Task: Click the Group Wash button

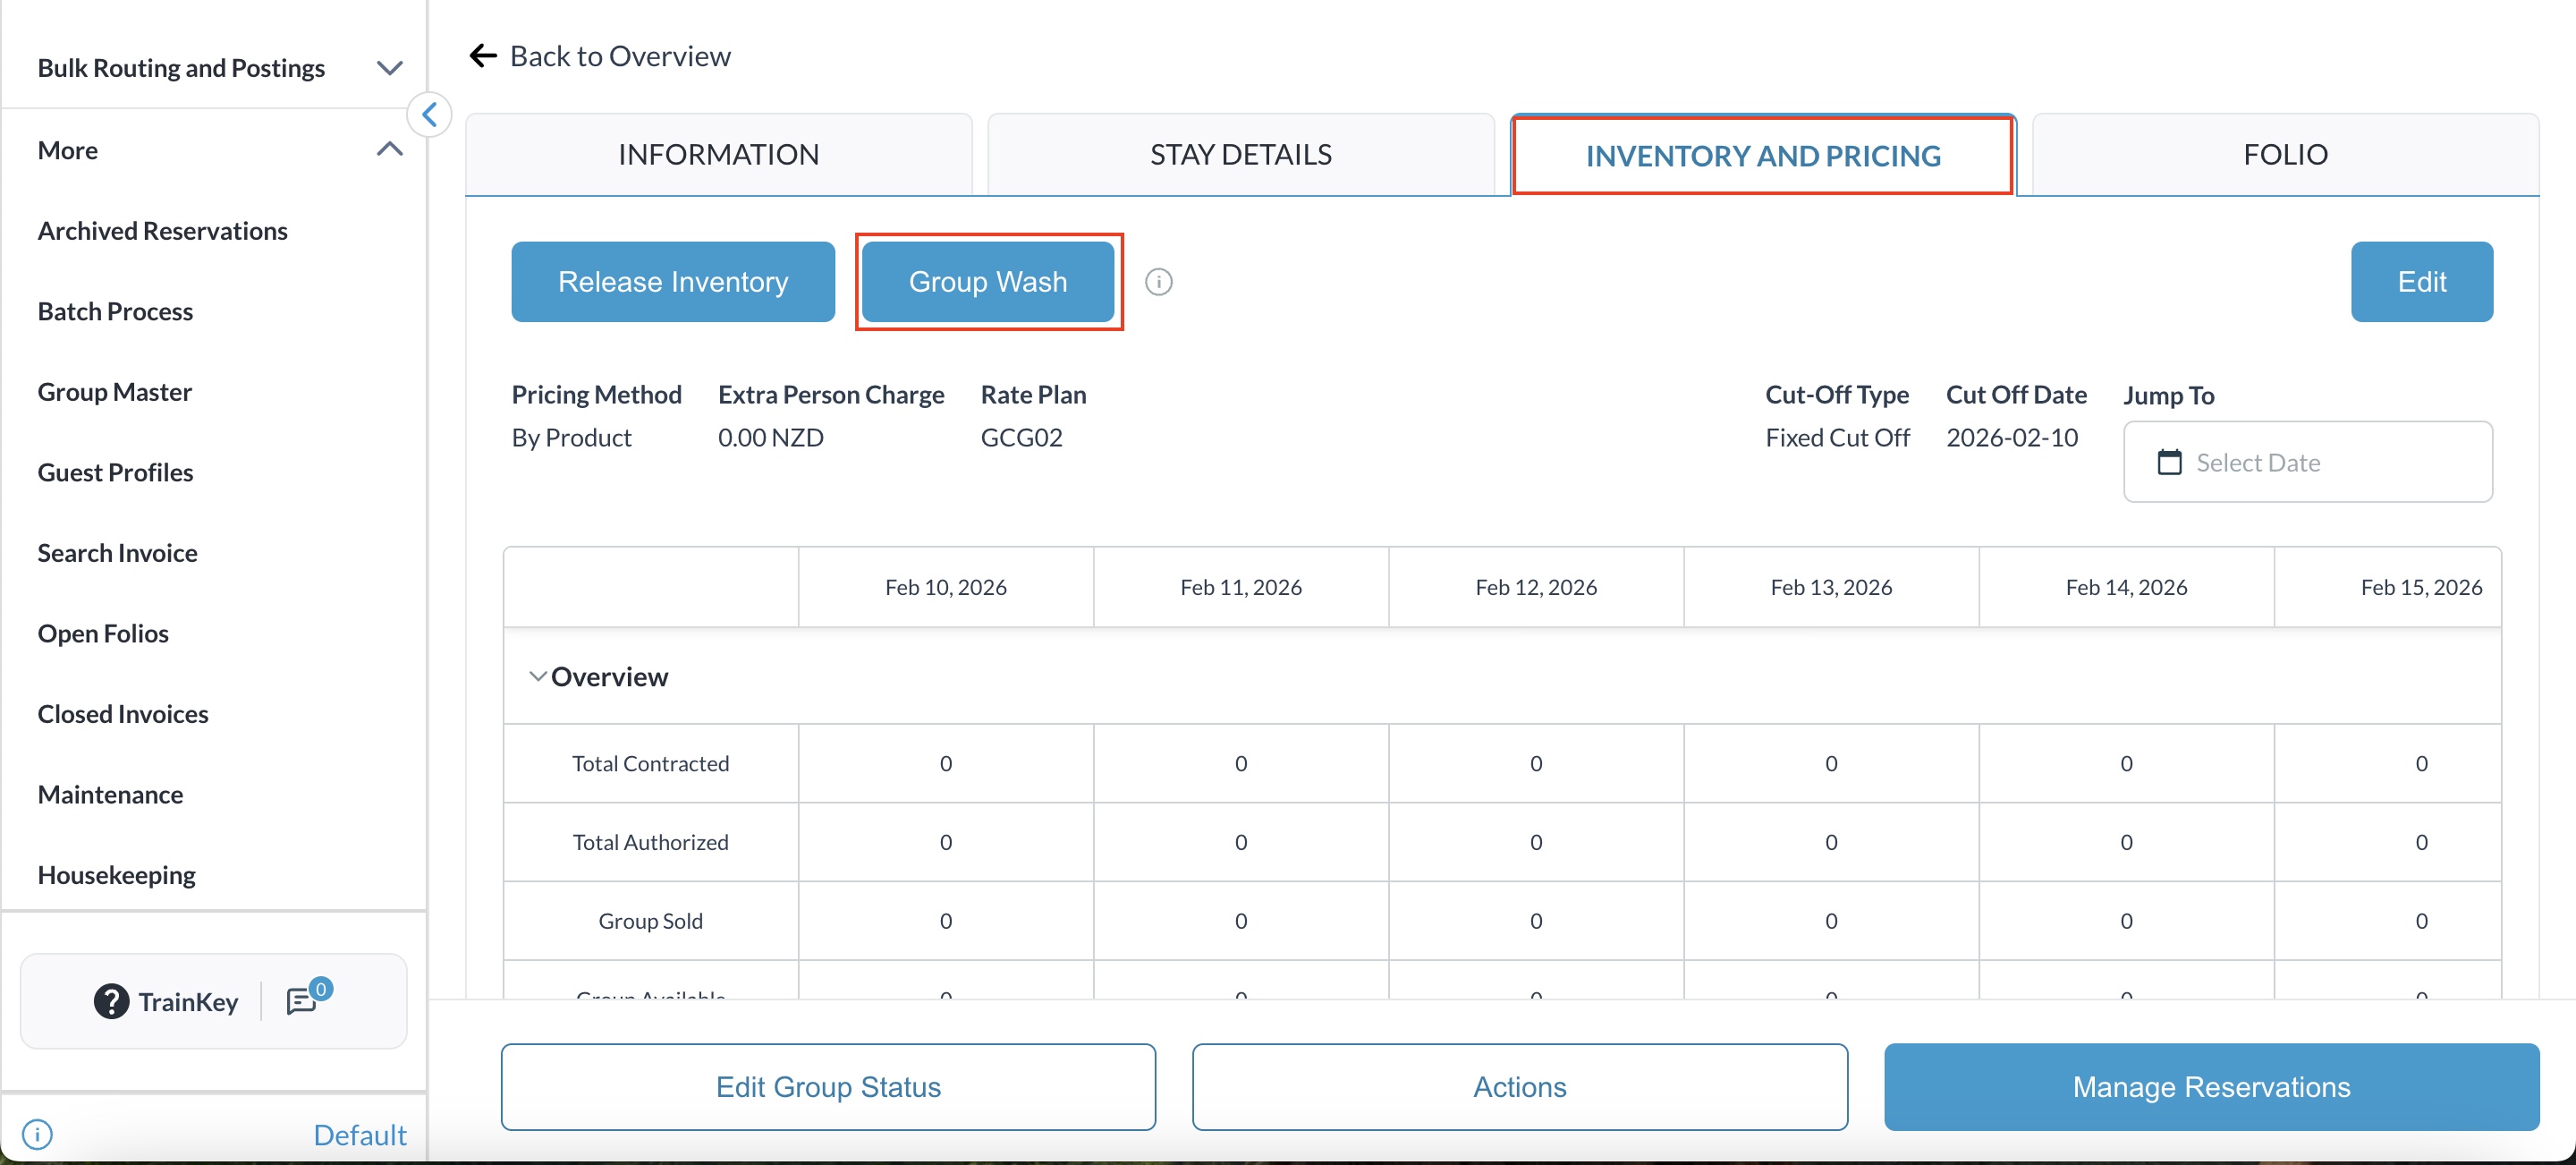Action: [x=988, y=282]
